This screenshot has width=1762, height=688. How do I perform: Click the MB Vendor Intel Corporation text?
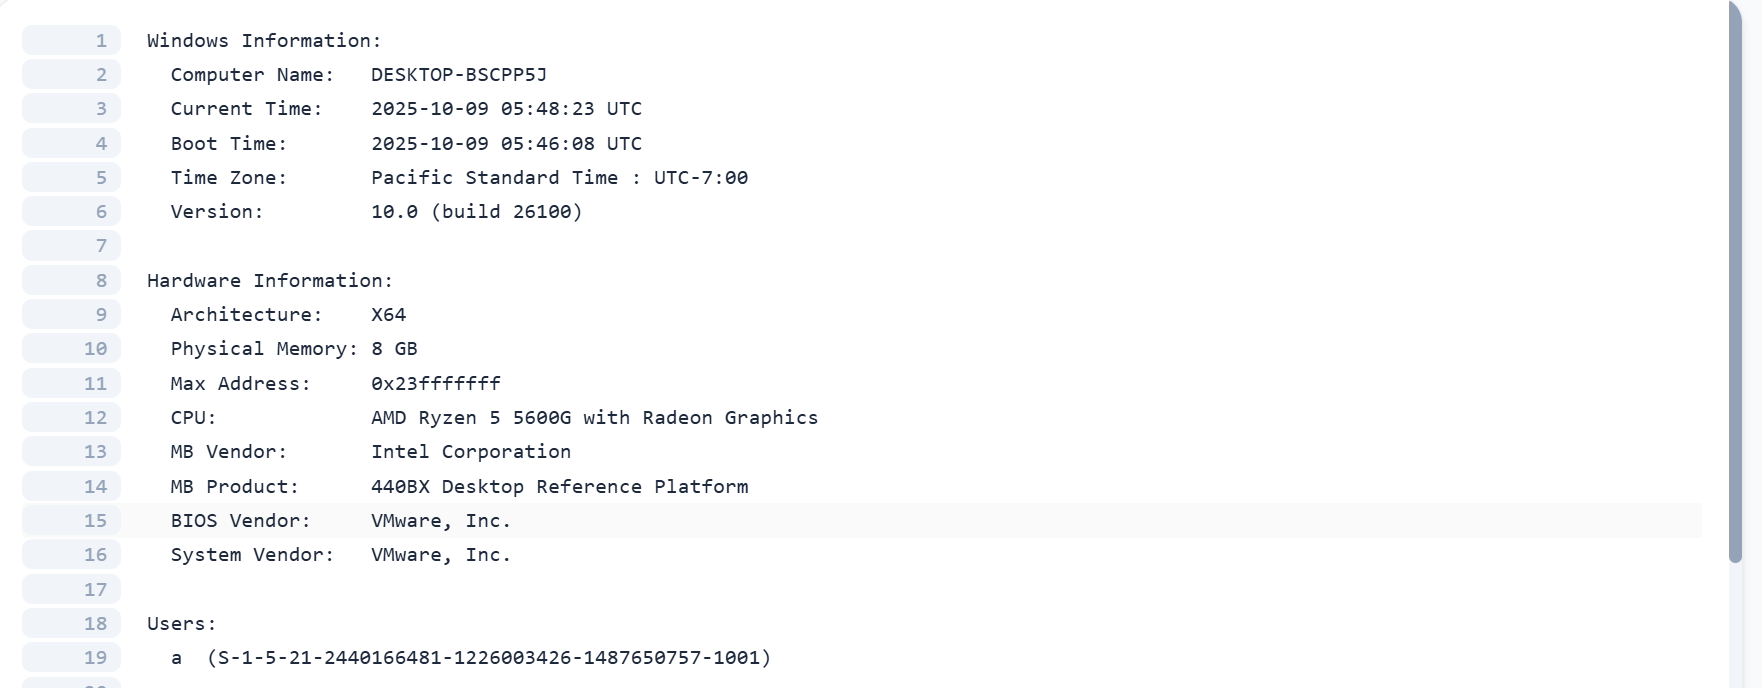(x=470, y=452)
